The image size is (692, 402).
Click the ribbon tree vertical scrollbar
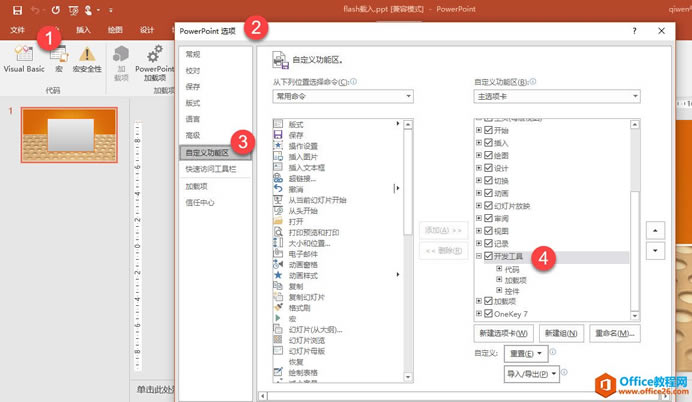click(x=635, y=220)
